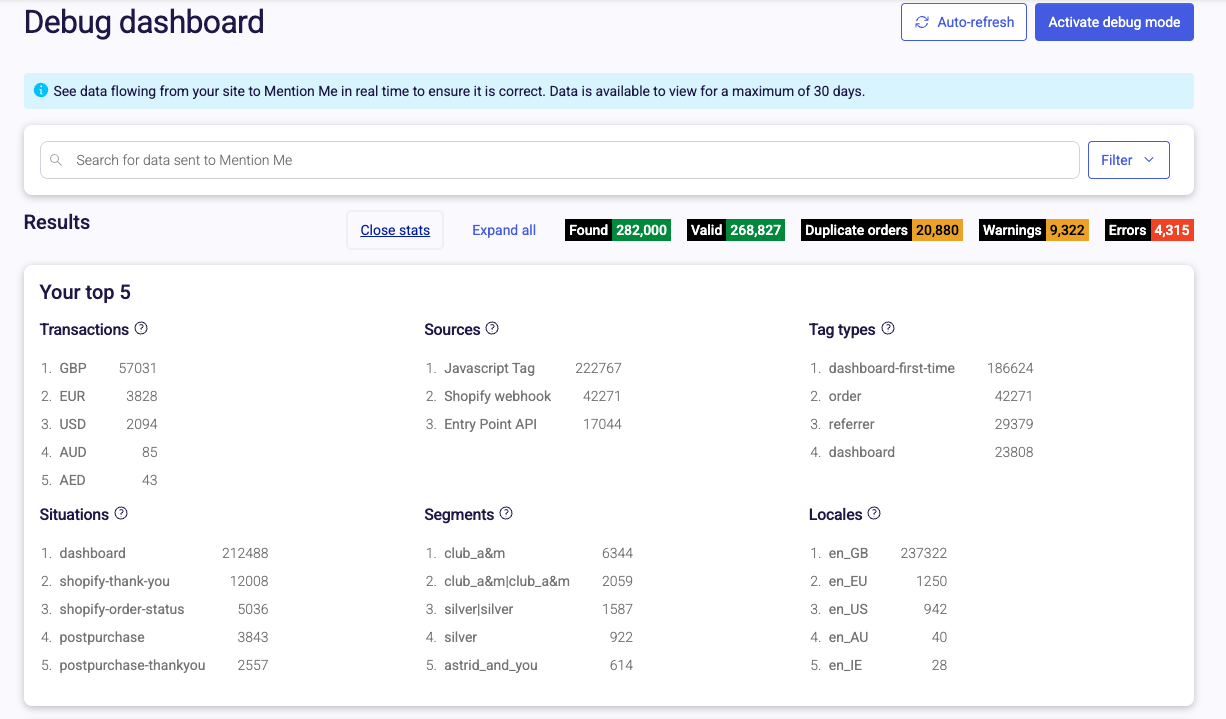1226x719 pixels.
Task: Click the help icon beside Locales
Action: tap(874, 514)
